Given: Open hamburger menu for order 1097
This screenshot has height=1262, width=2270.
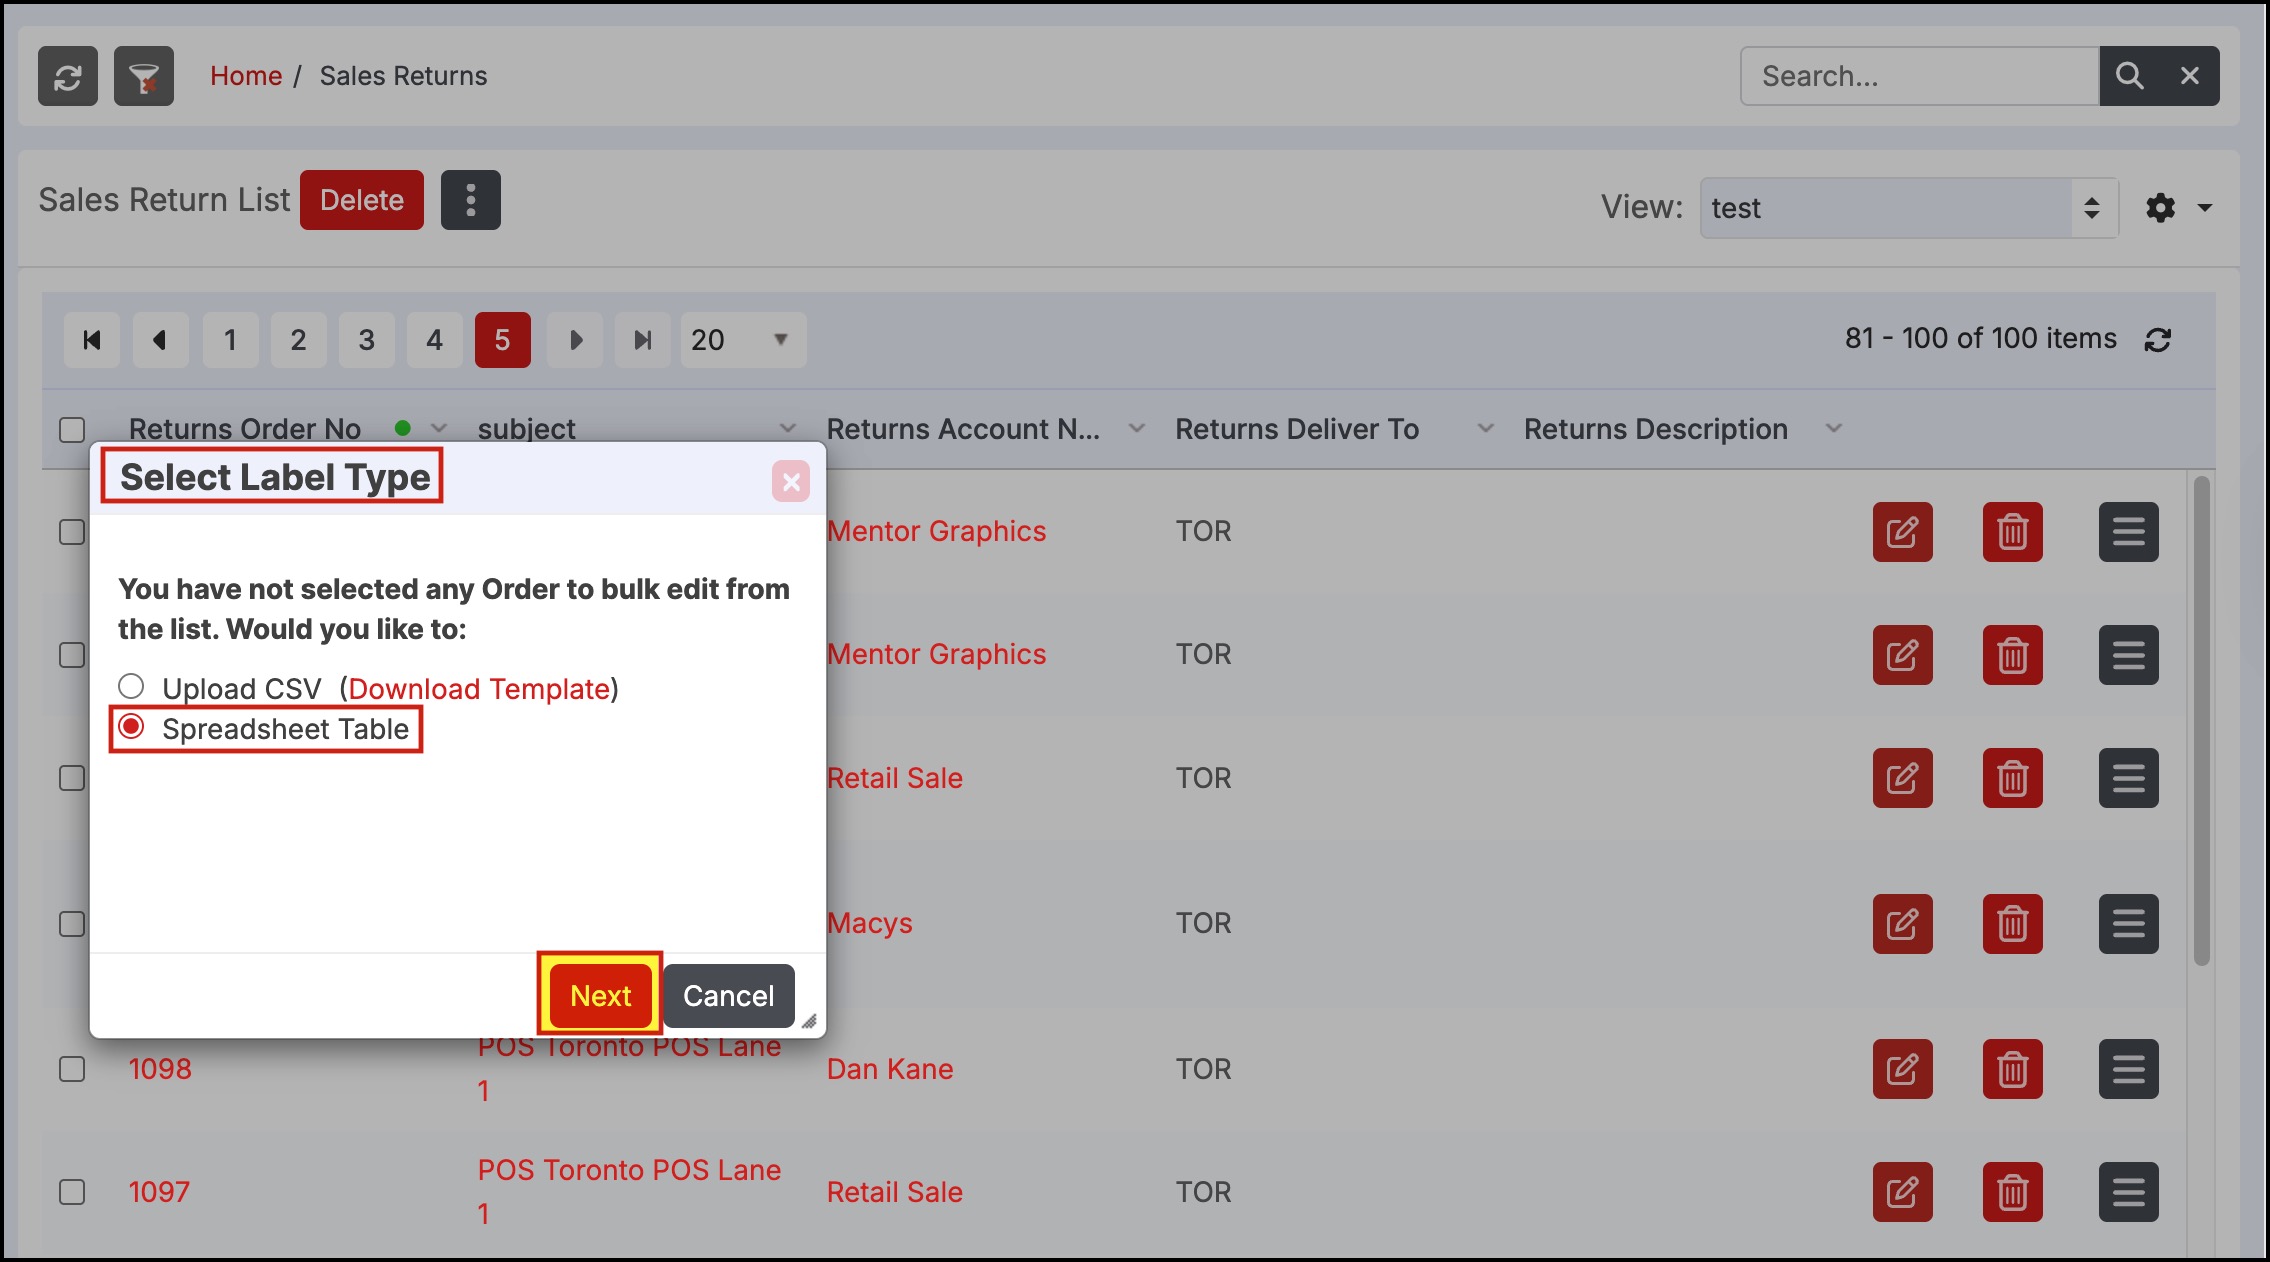Looking at the screenshot, I should 2128,1192.
